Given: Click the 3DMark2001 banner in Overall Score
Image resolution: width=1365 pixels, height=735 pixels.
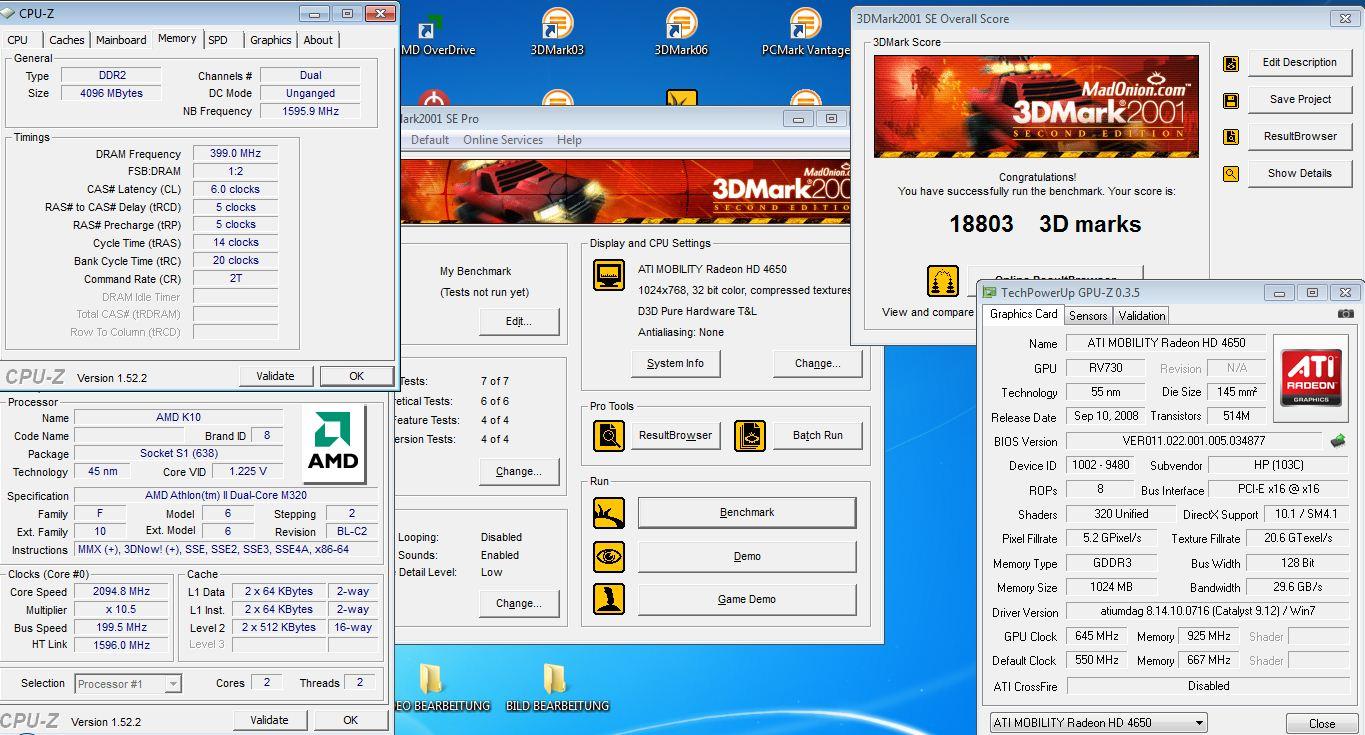Looking at the screenshot, I should 1036,106.
